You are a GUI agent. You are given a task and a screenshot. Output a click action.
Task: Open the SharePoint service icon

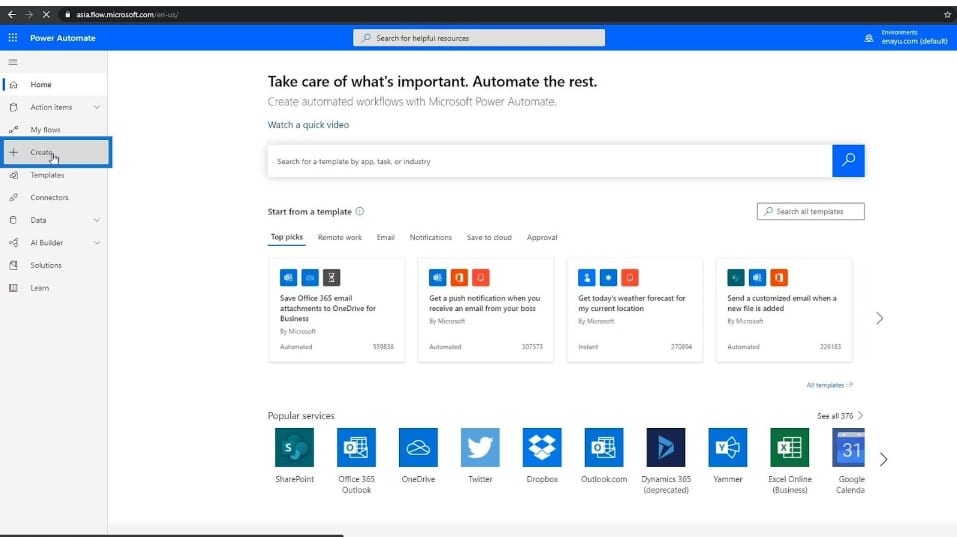(x=294, y=447)
